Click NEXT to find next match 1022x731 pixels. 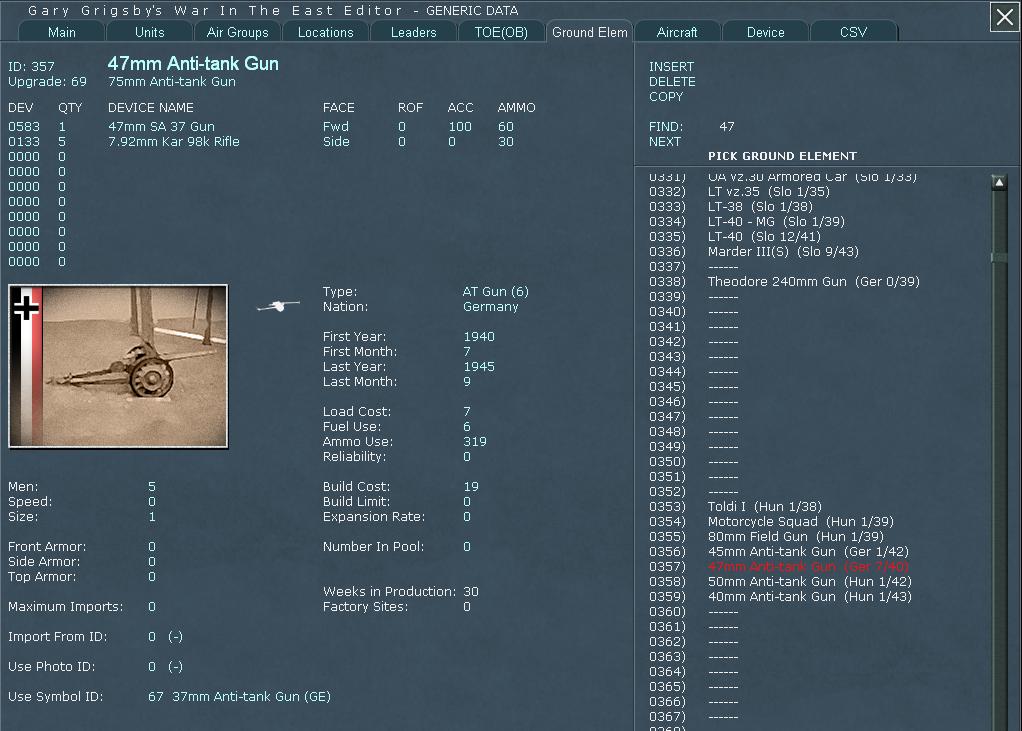665,141
